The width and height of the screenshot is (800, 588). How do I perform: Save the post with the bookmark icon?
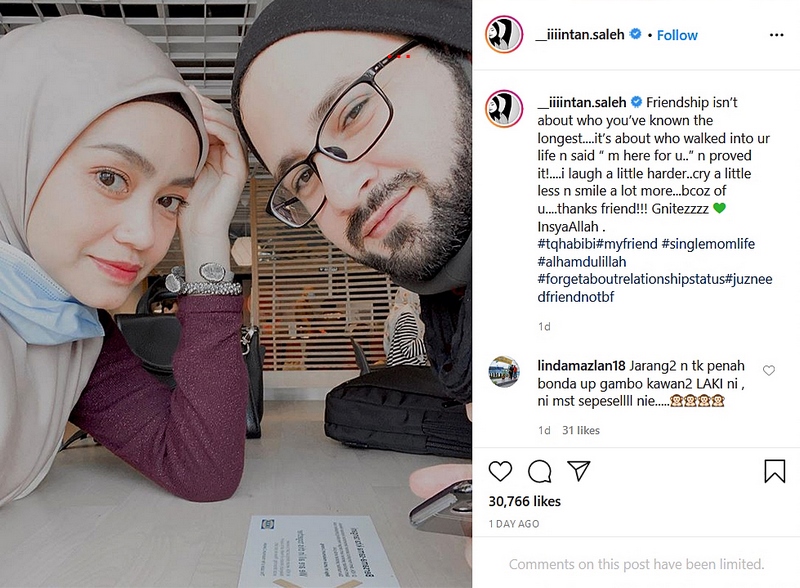[x=774, y=471]
